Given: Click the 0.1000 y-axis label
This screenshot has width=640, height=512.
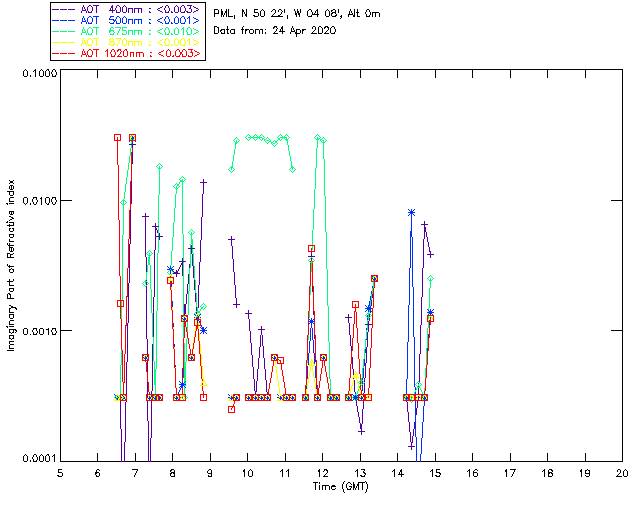Looking at the screenshot, I should [40, 73].
